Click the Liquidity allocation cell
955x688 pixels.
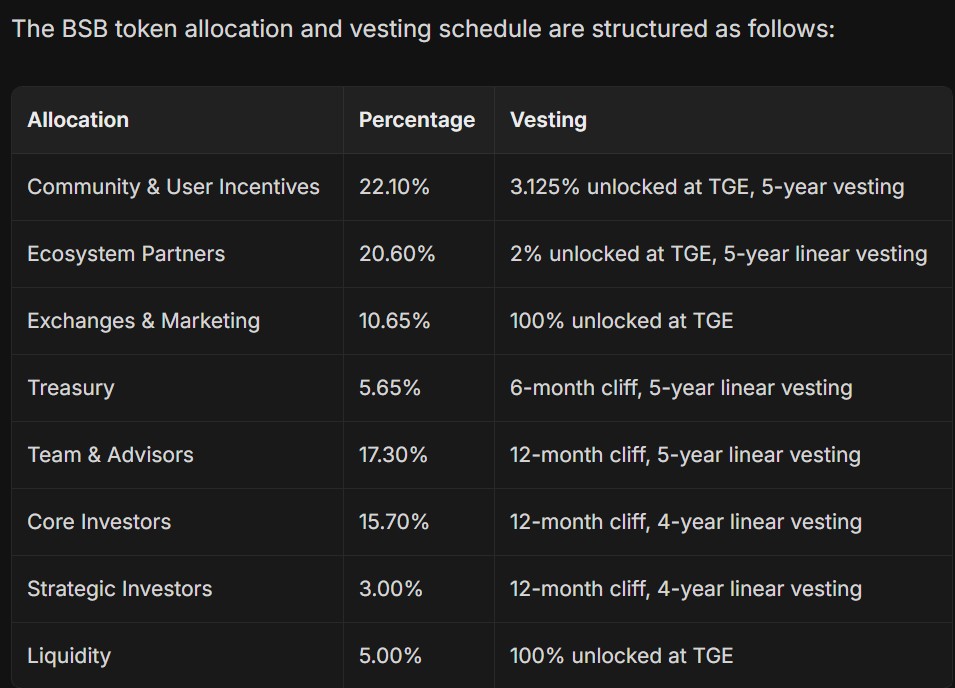(x=69, y=656)
